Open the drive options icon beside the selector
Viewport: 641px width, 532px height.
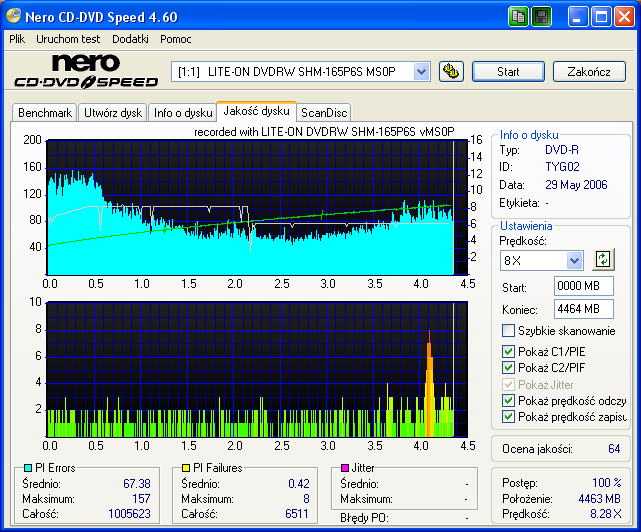point(451,72)
